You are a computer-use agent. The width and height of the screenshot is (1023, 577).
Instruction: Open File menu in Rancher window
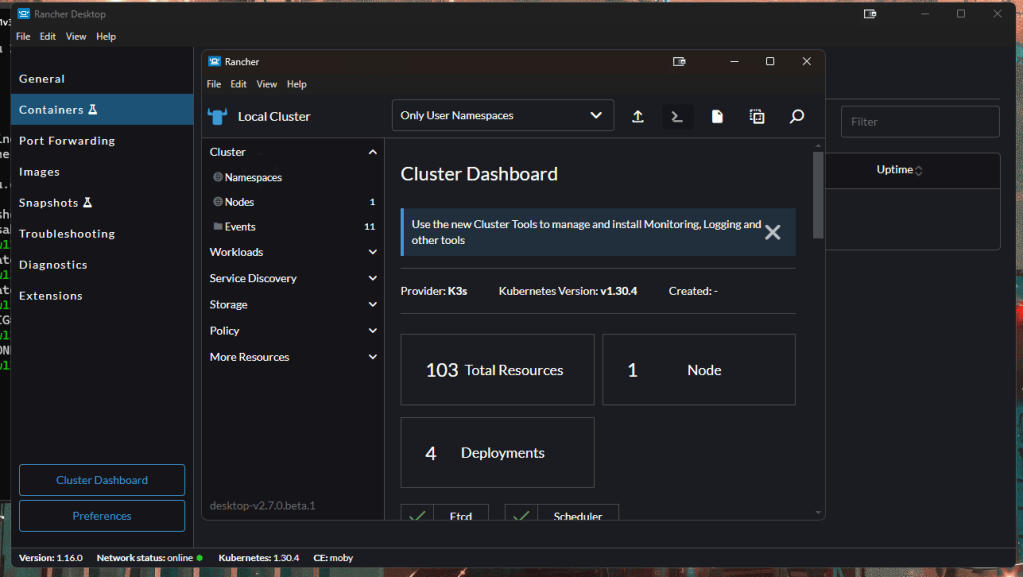[x=213, y=84]
